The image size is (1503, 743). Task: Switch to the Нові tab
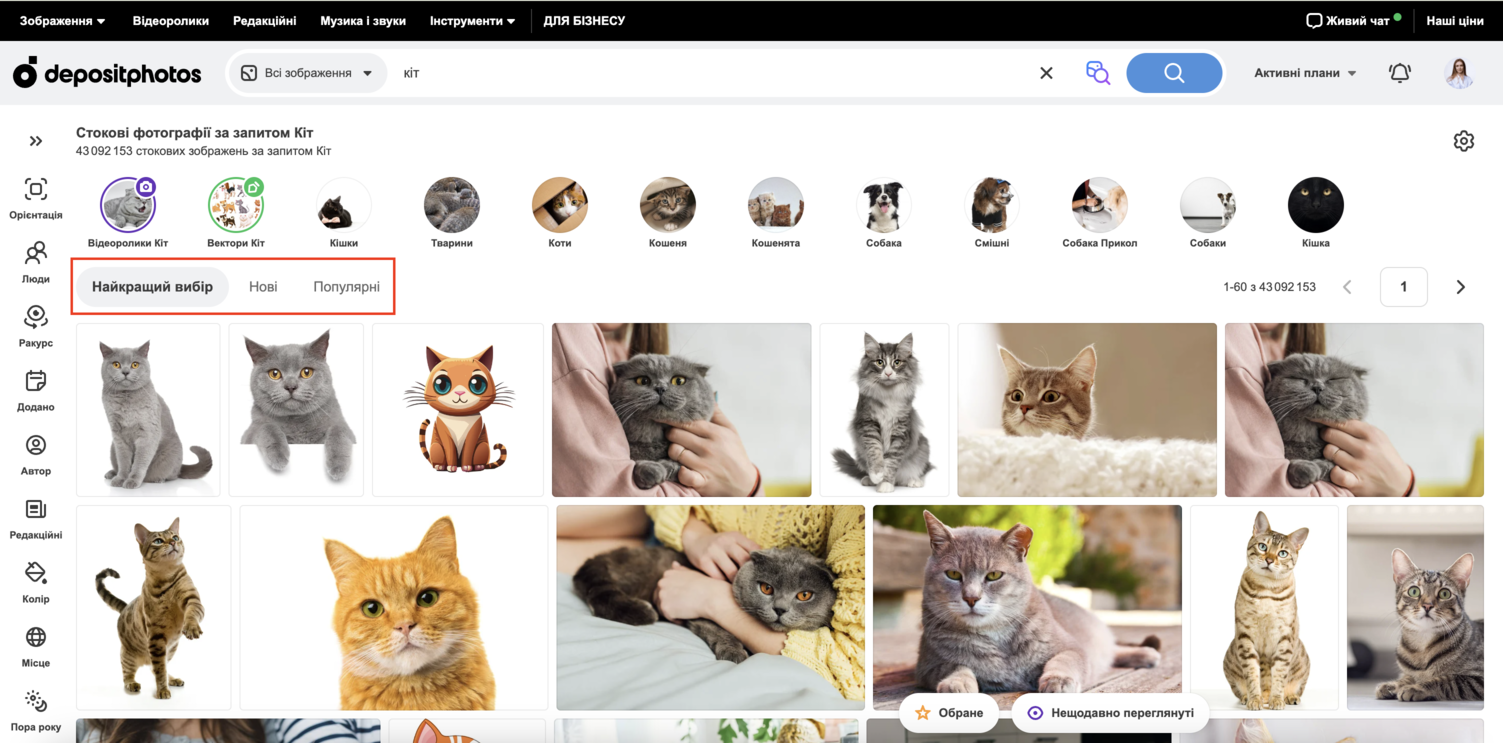[263, 287]
